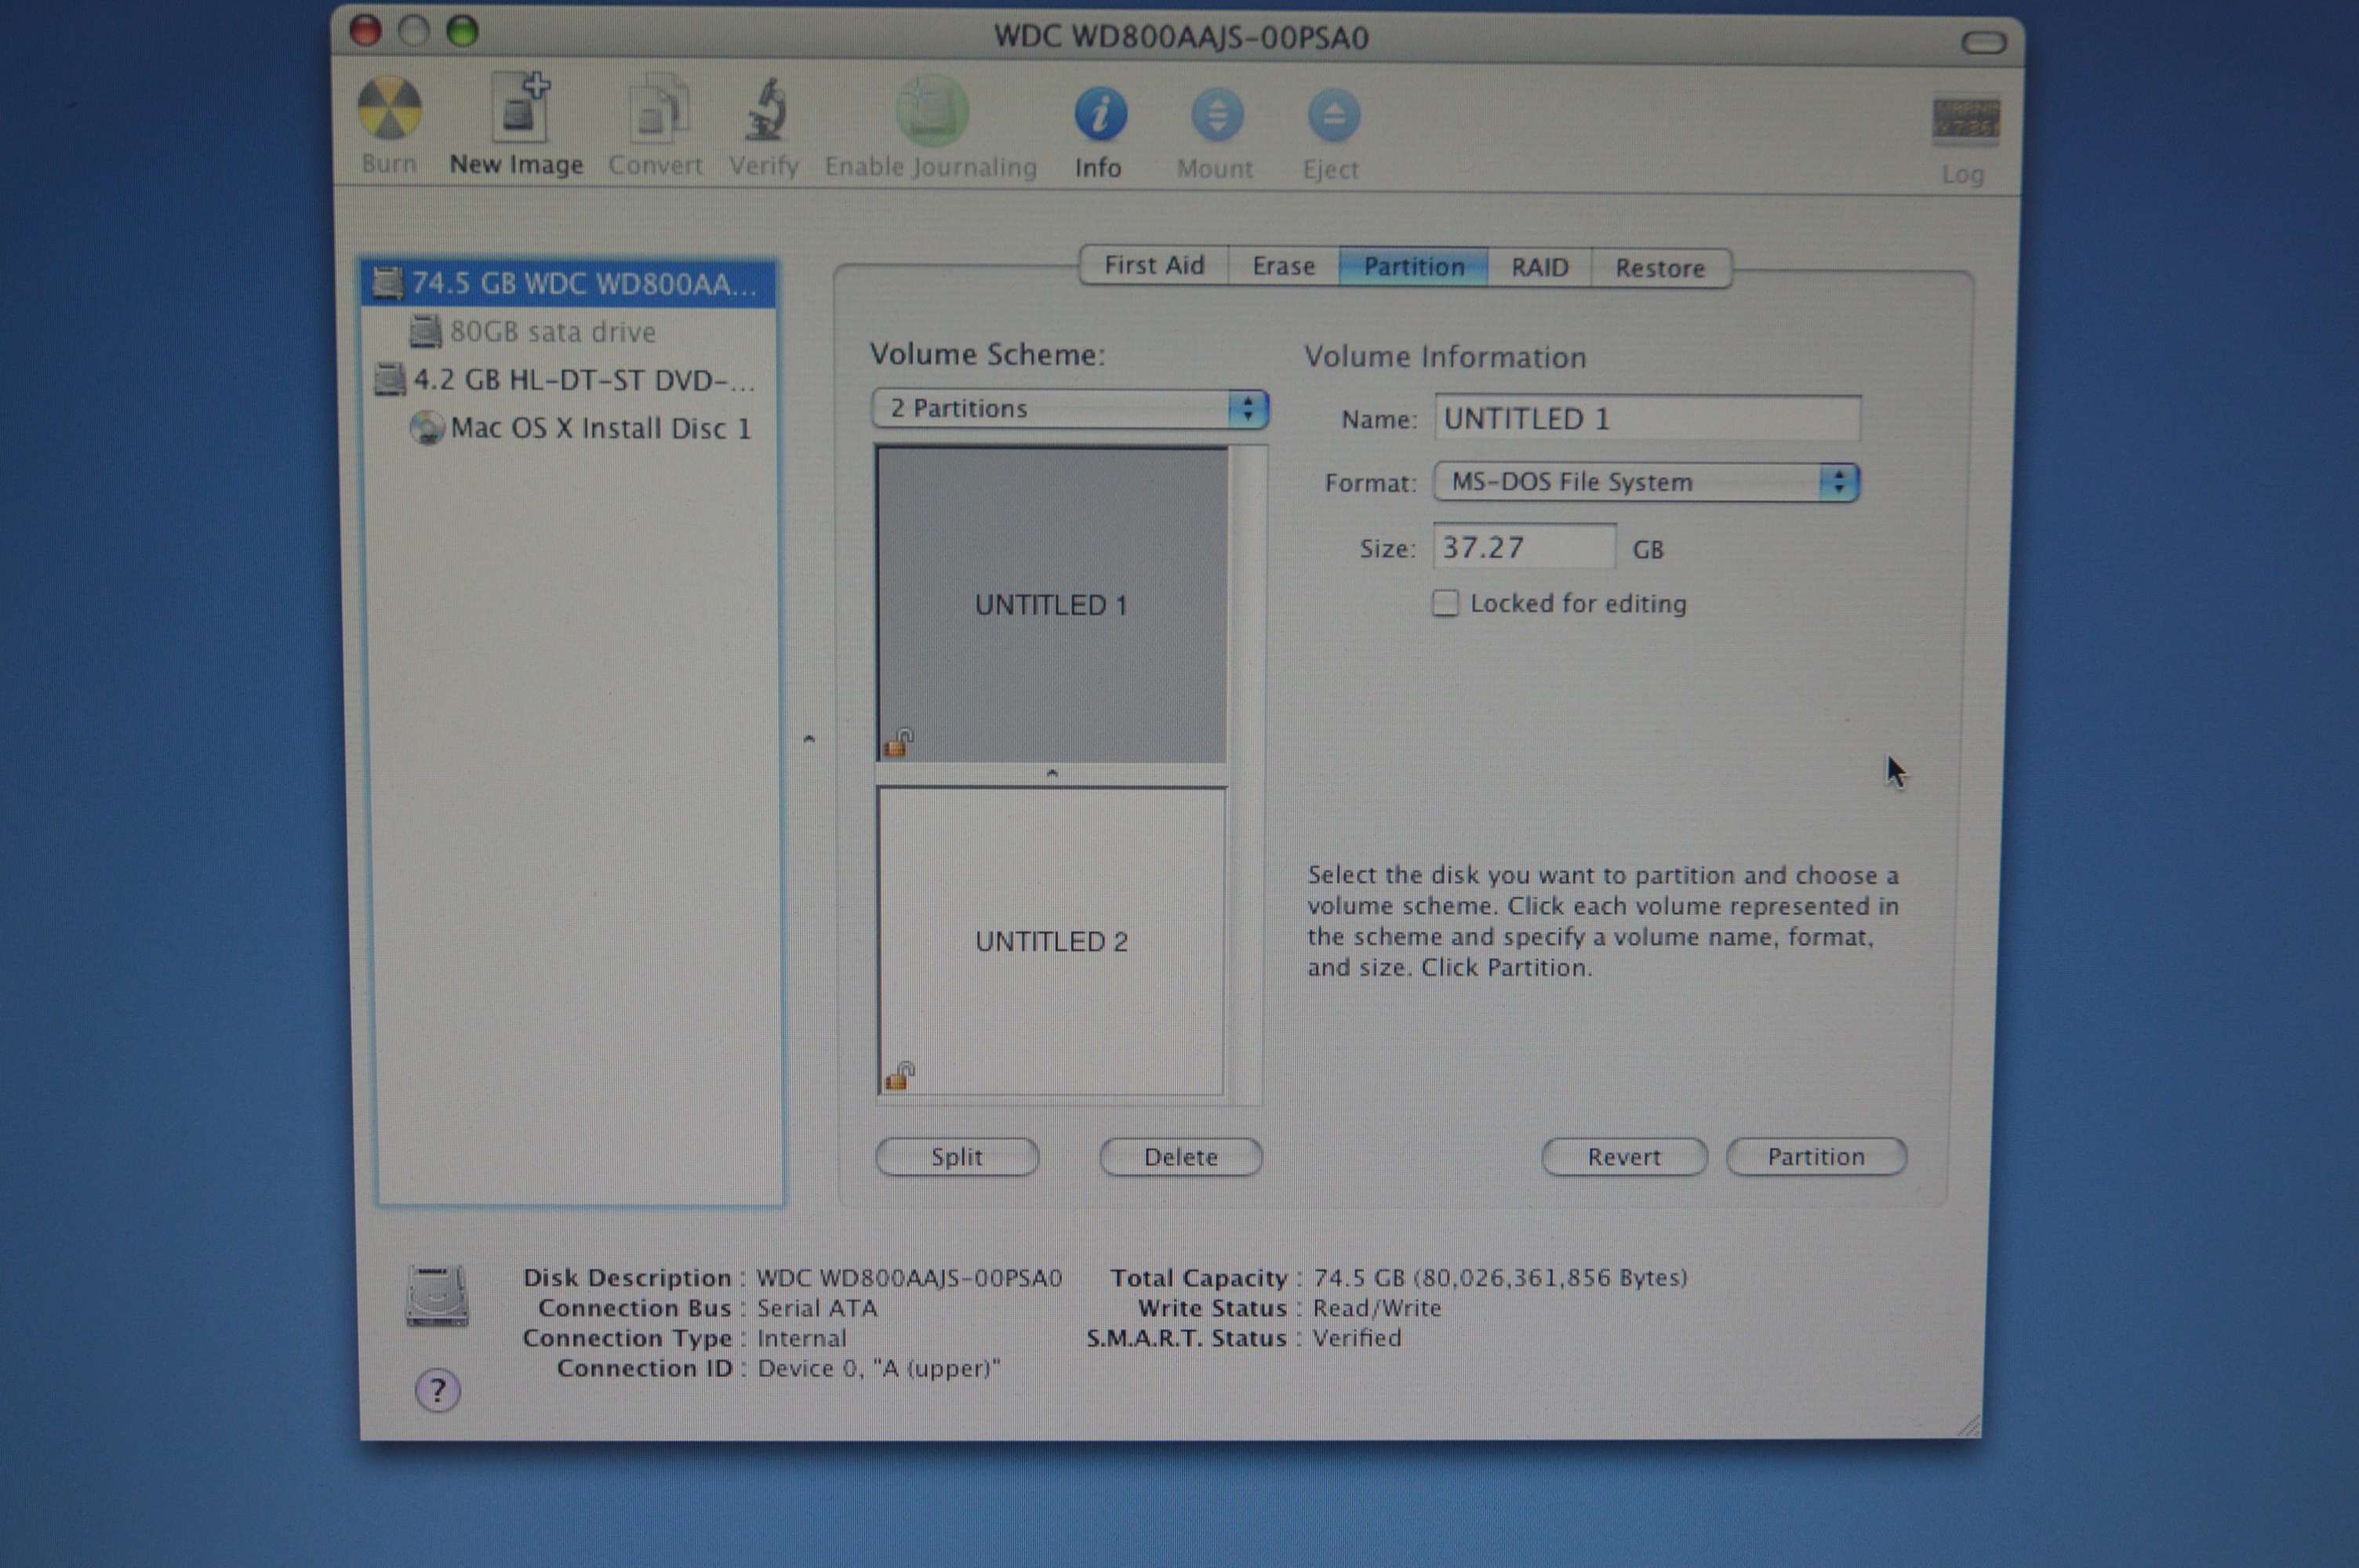Click the sidebar splitter handle
The image size is (2359, 1568).
pyautogui.click(x=809, y=739)
